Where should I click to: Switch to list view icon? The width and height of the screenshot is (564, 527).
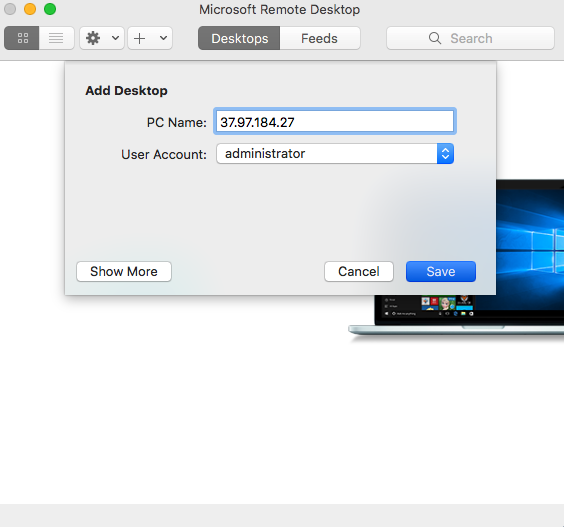pyautogui.click(x=56, y=38)
